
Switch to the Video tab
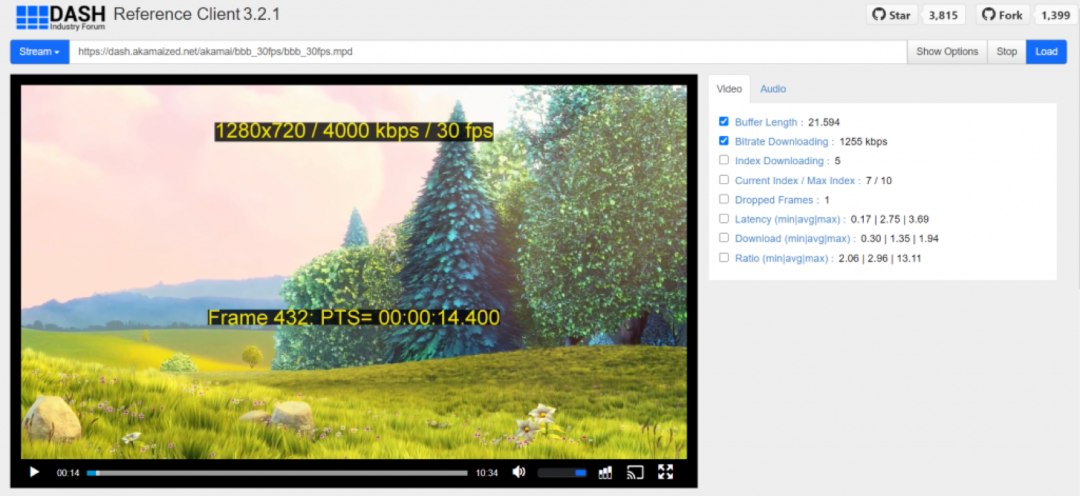(x=729, y=89)
